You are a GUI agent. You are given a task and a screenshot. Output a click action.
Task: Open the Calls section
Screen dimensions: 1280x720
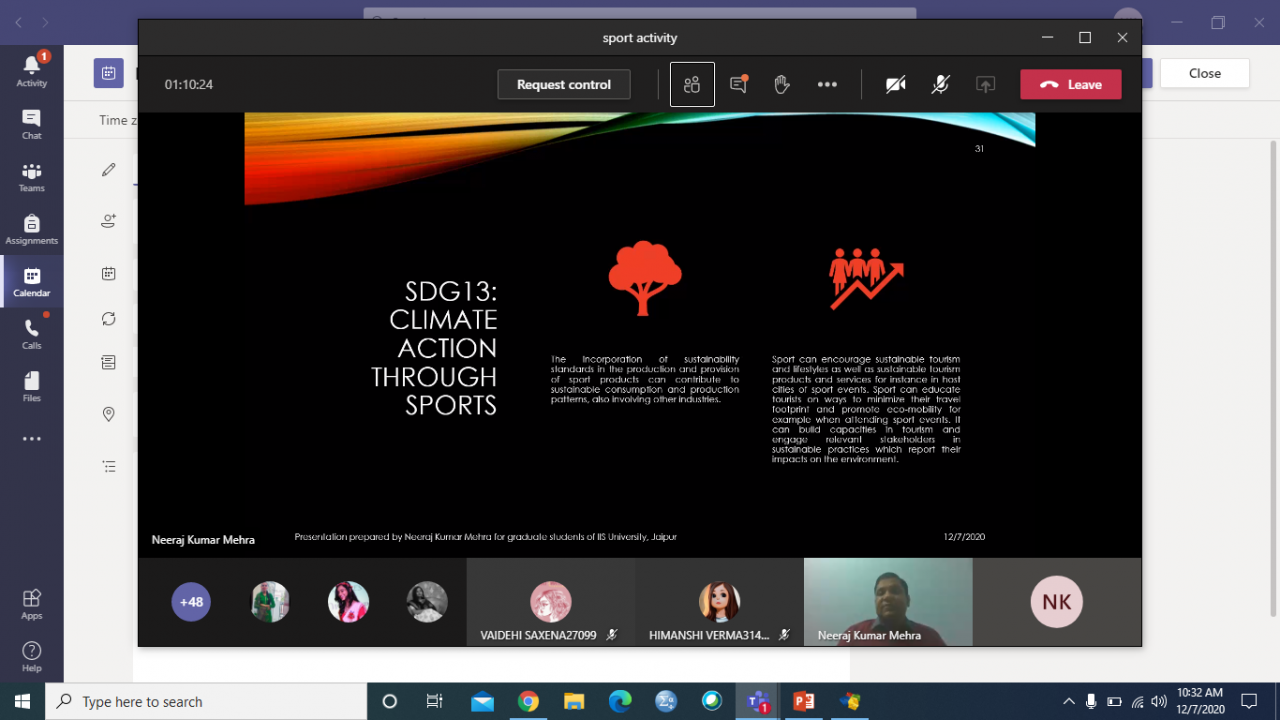coord(31,334)
